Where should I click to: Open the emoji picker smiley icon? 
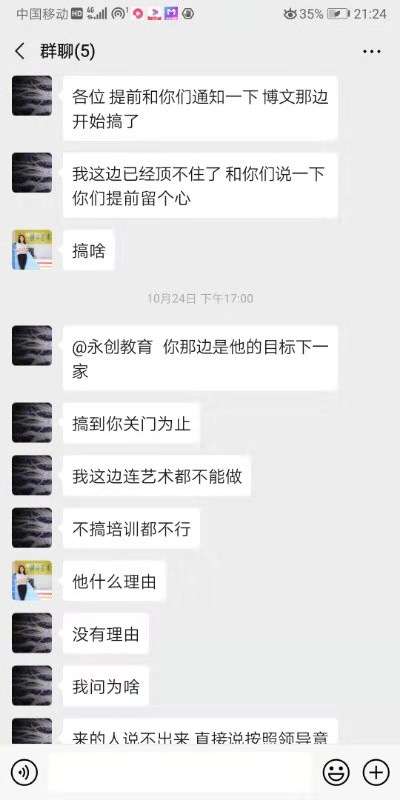point(336,772)
